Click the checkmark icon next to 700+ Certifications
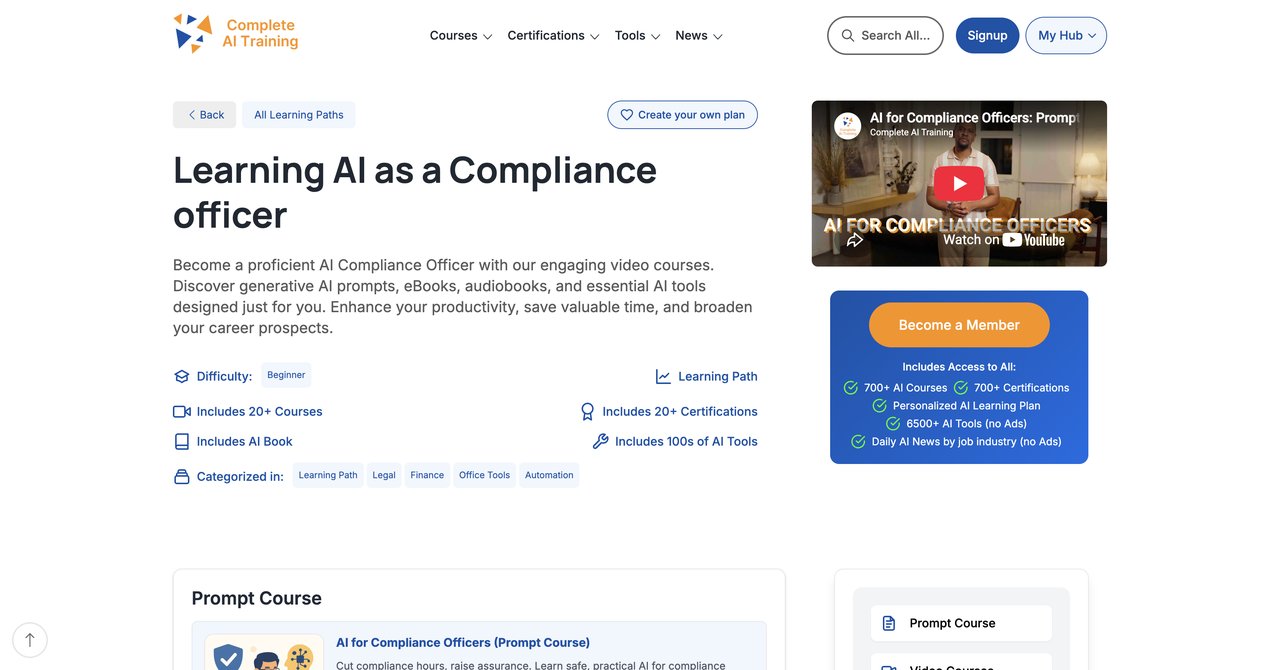 pos(961,388)
